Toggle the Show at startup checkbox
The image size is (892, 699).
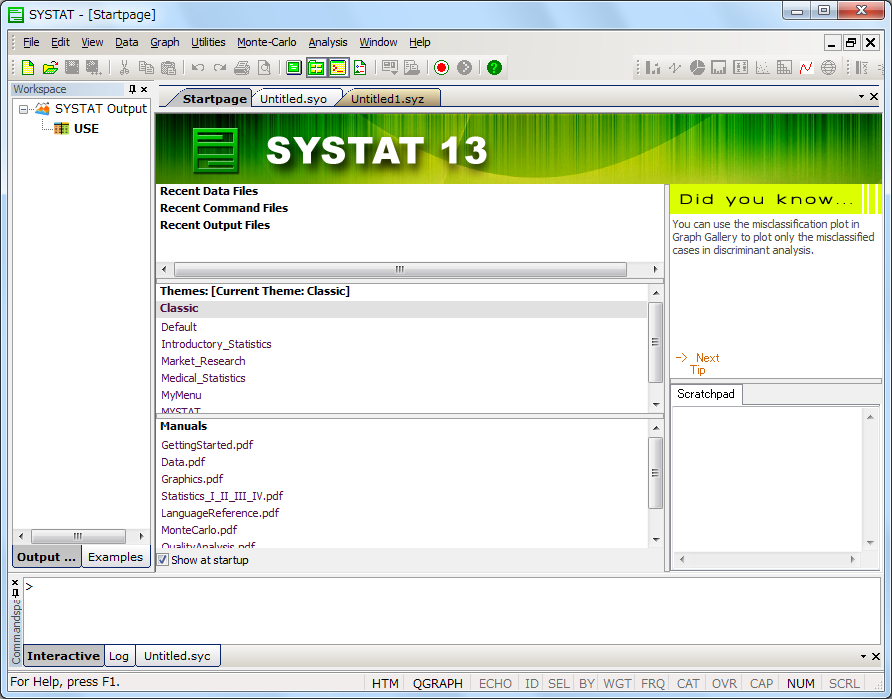(163, 560)
